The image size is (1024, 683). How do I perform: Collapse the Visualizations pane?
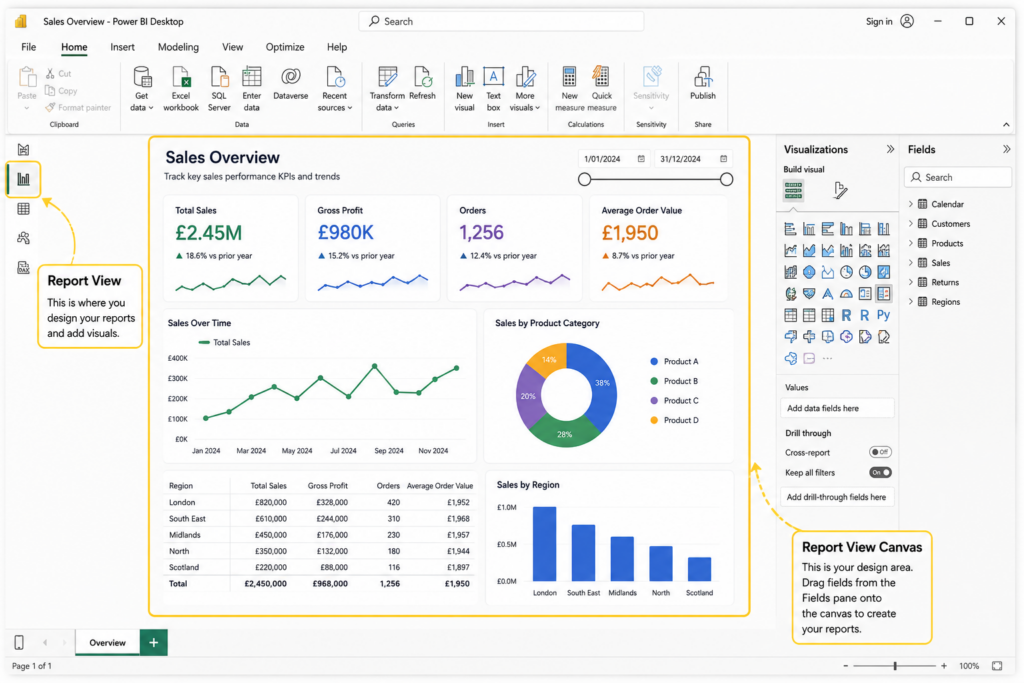(890, 150)
